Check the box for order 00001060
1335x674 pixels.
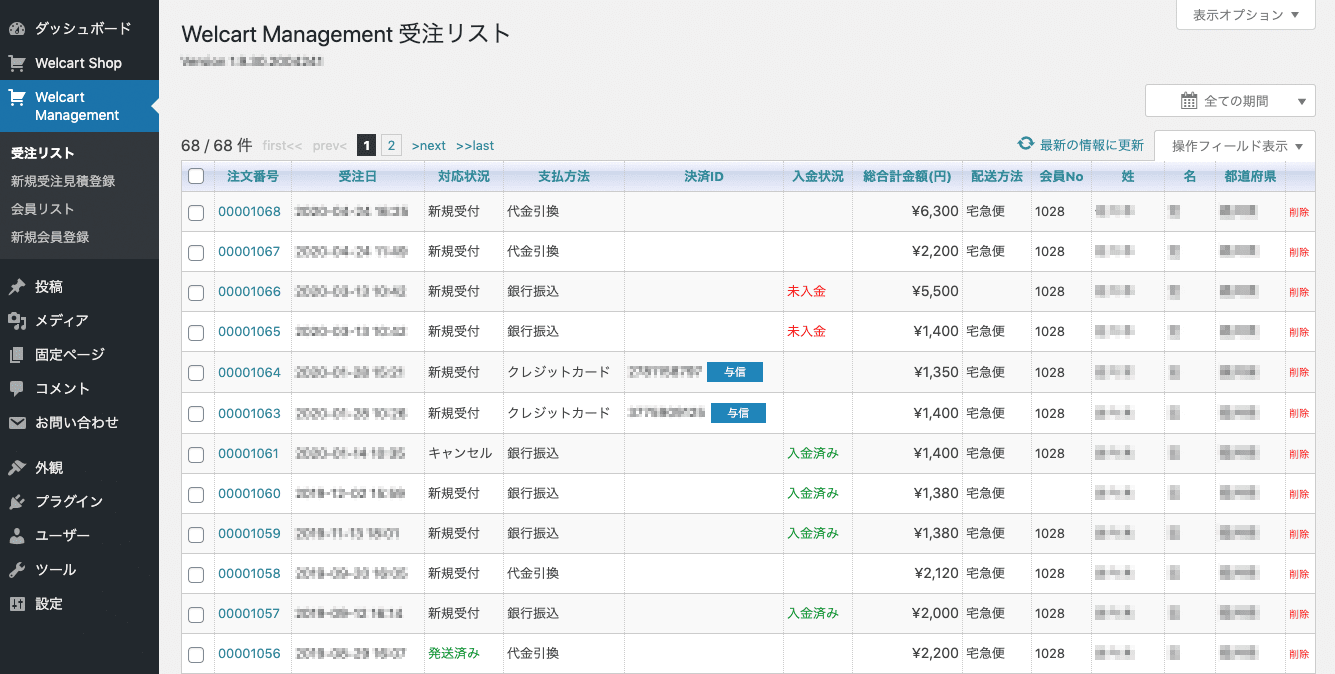pos(196,494)
